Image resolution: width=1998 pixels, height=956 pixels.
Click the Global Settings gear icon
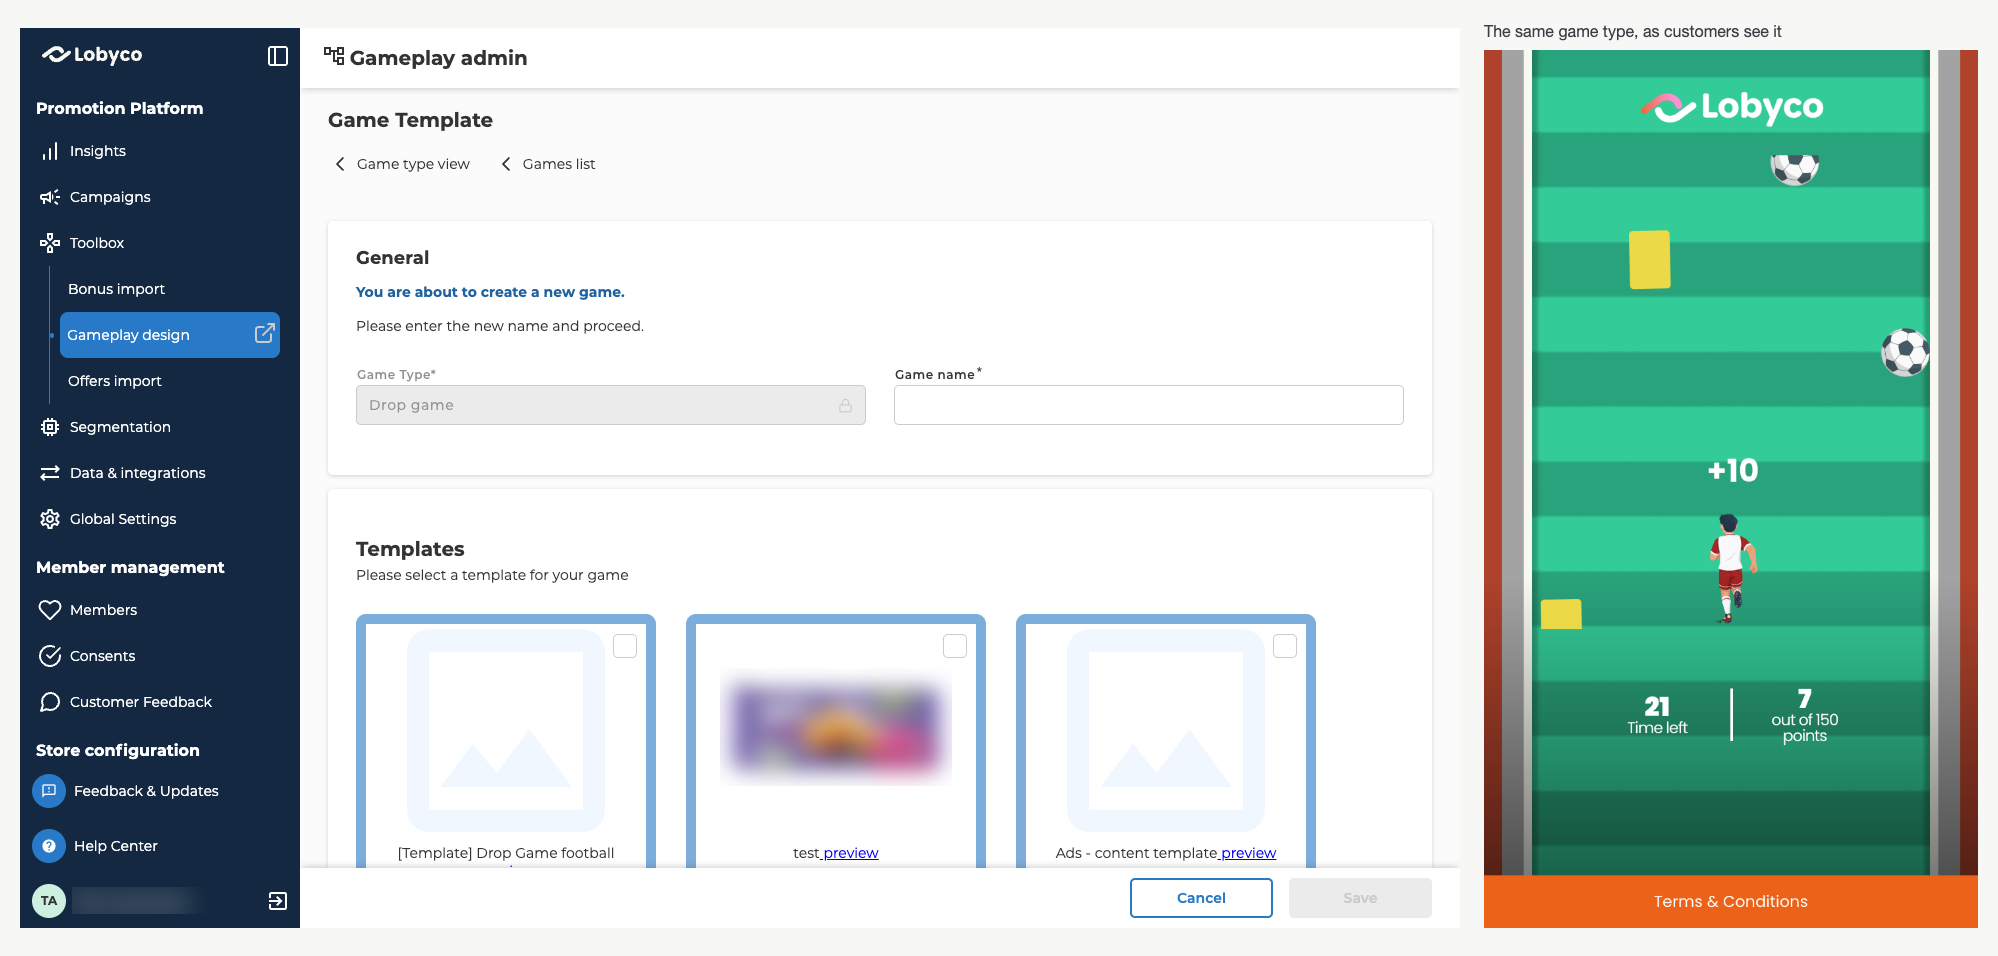point(50,519)
